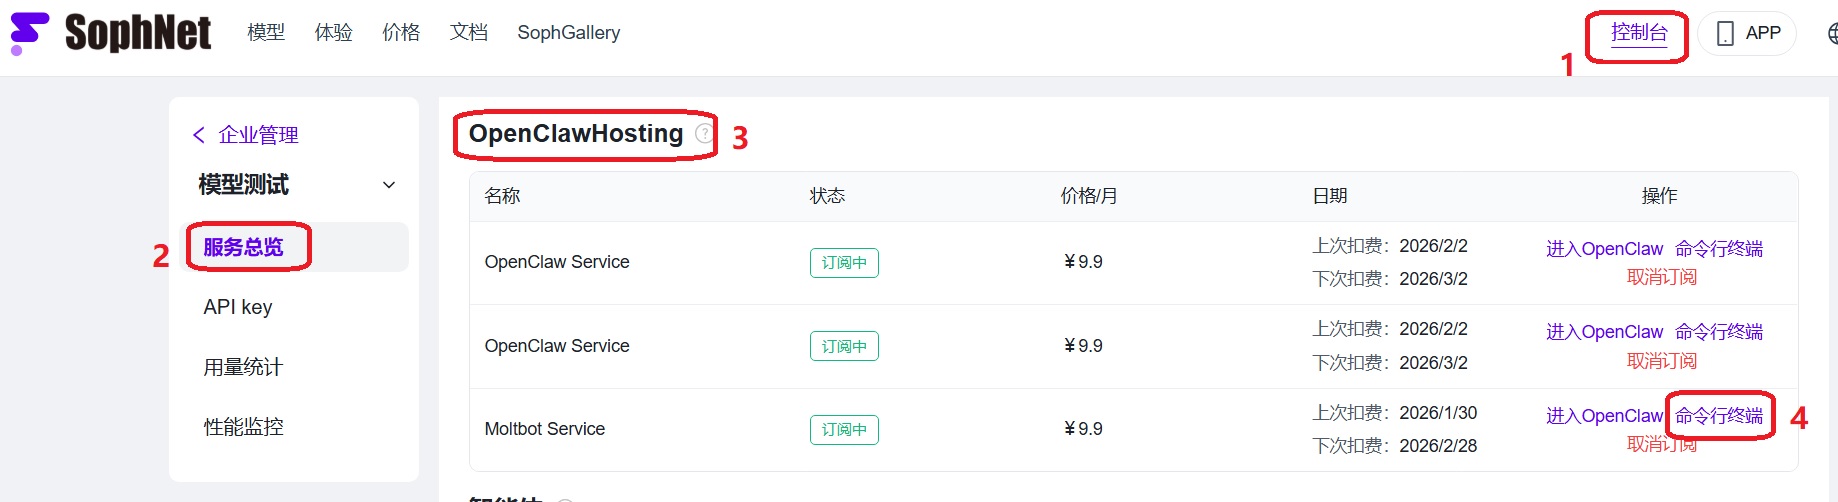Click the globe language icon
The image size is (1838, 502).
pos(1832,33)
